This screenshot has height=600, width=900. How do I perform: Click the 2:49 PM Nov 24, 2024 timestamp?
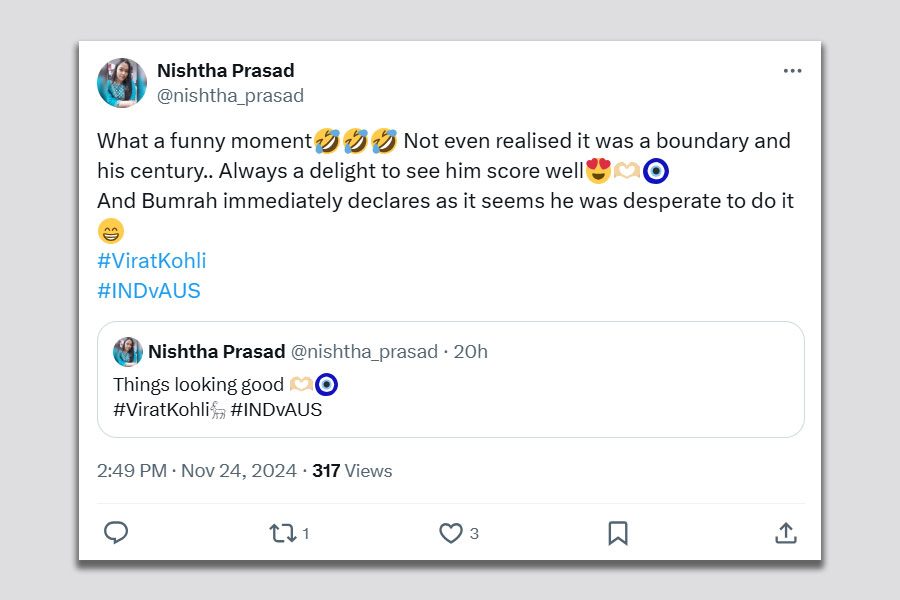[197, 471]
